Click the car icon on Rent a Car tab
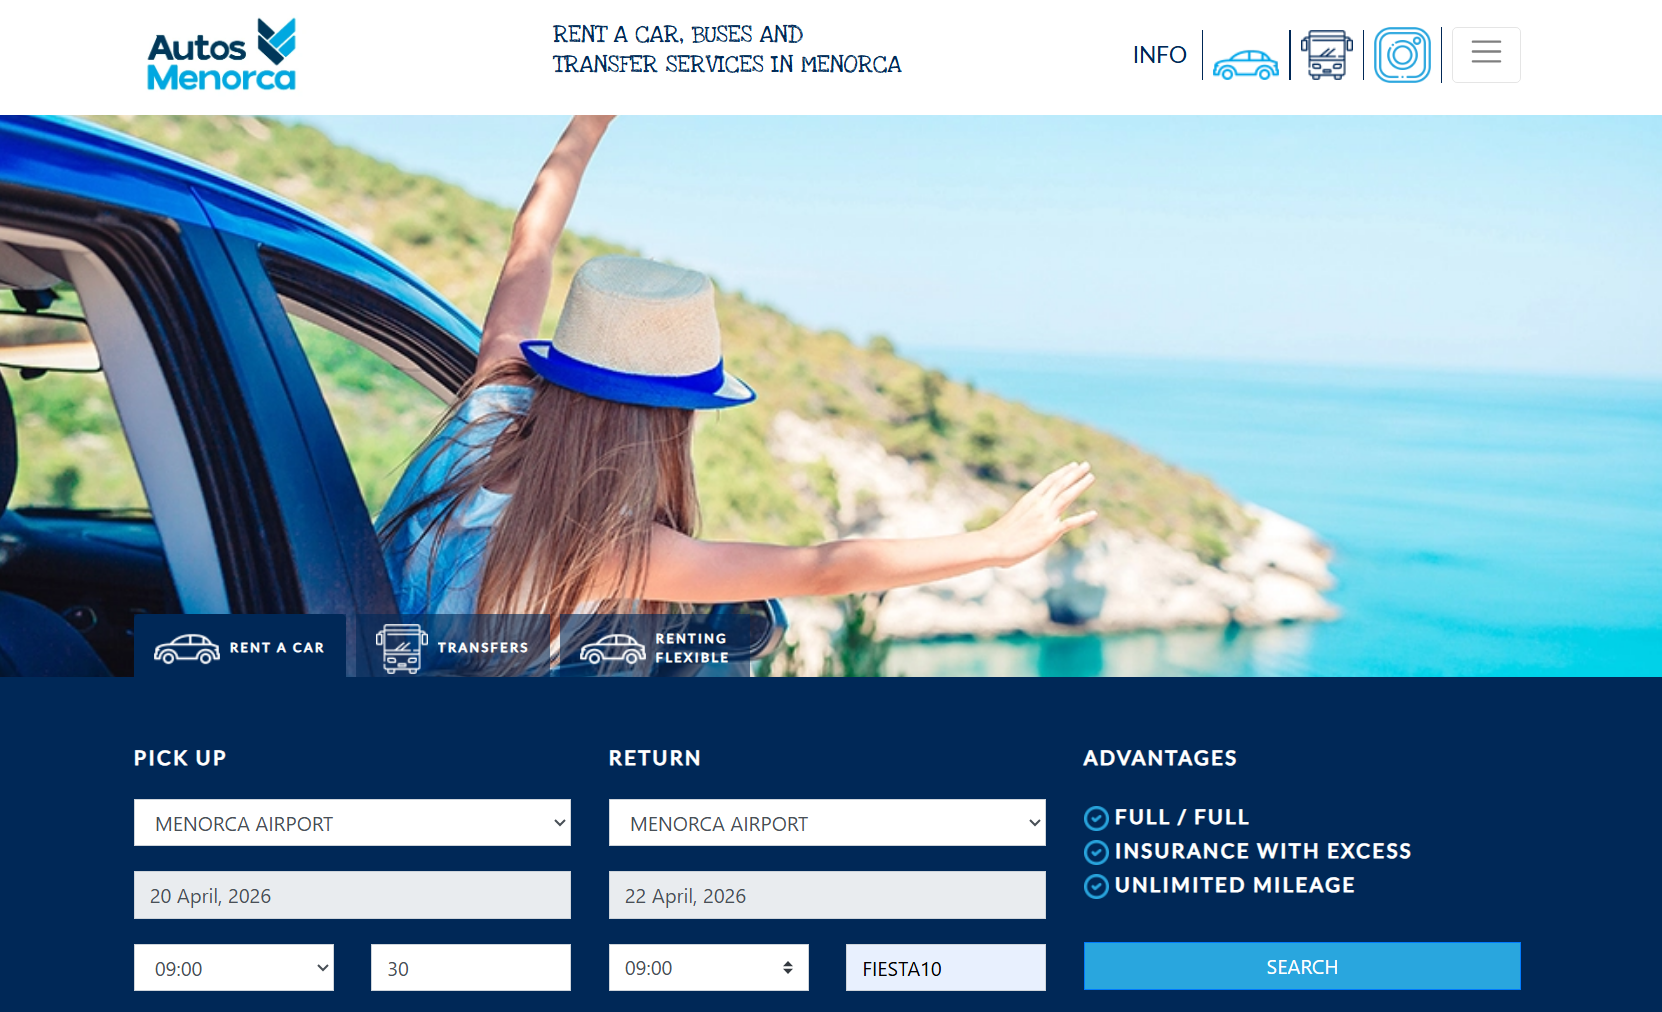Viewport: 1662px width, 1012px height. click(187, 647)
